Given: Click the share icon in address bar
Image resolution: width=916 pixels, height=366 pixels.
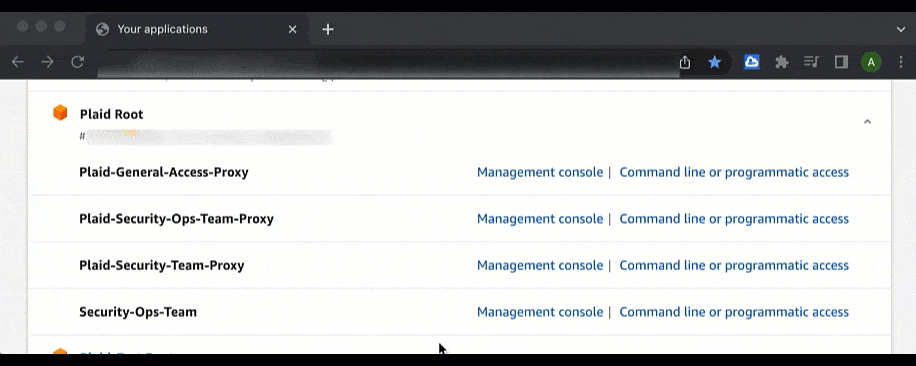Looking at the screenshot, I should 685,62.
